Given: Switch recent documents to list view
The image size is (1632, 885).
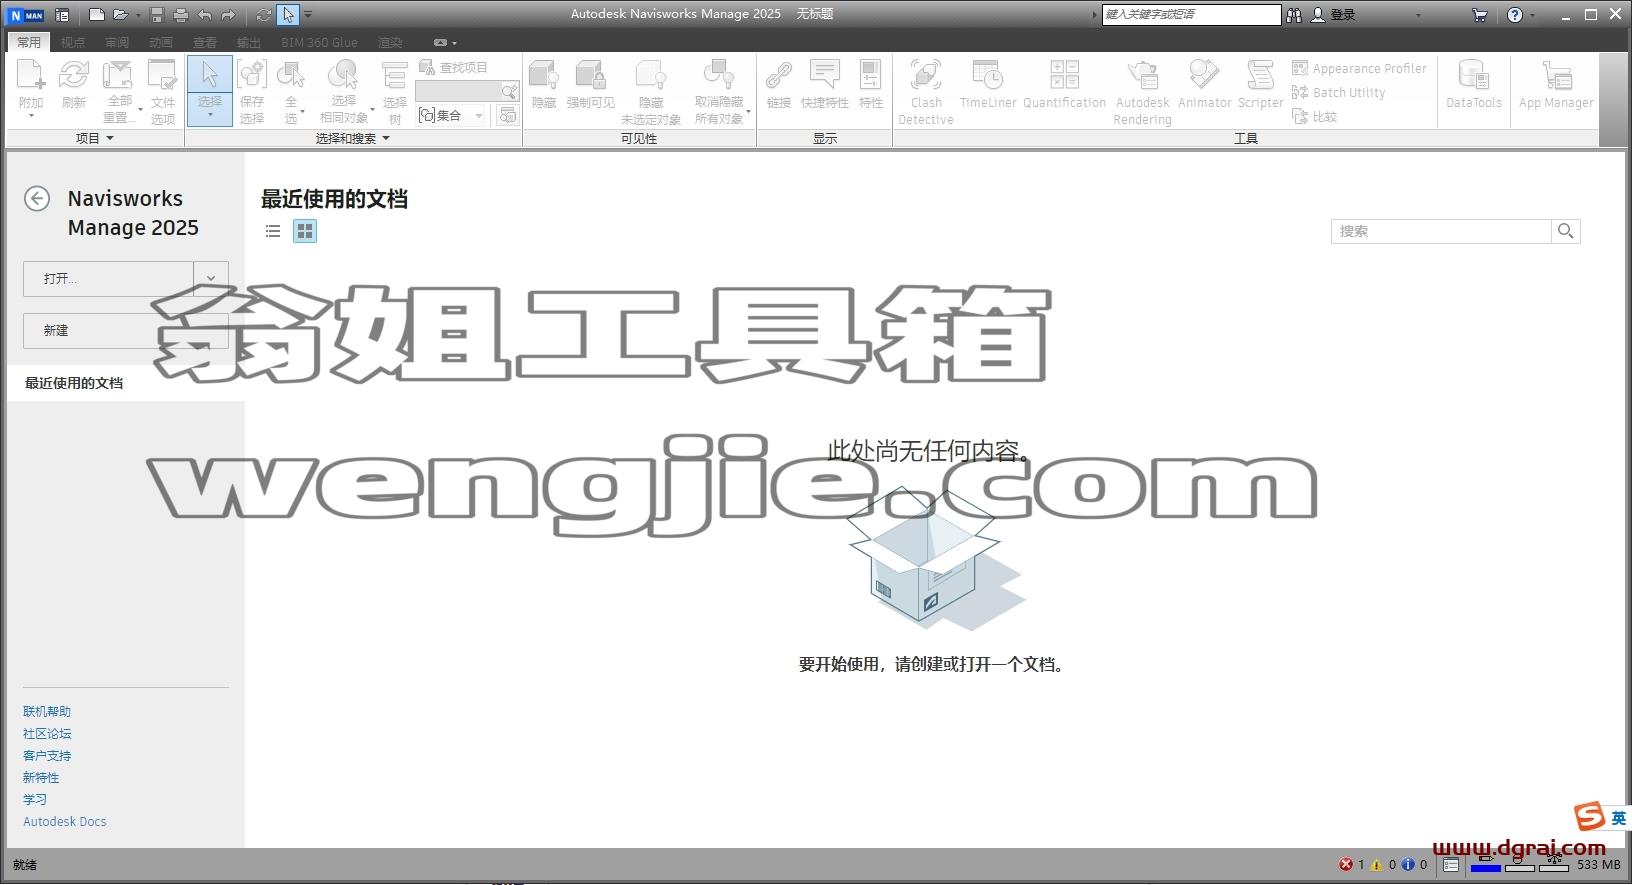Looking at the screenshot, I should (x=273, y=231).
